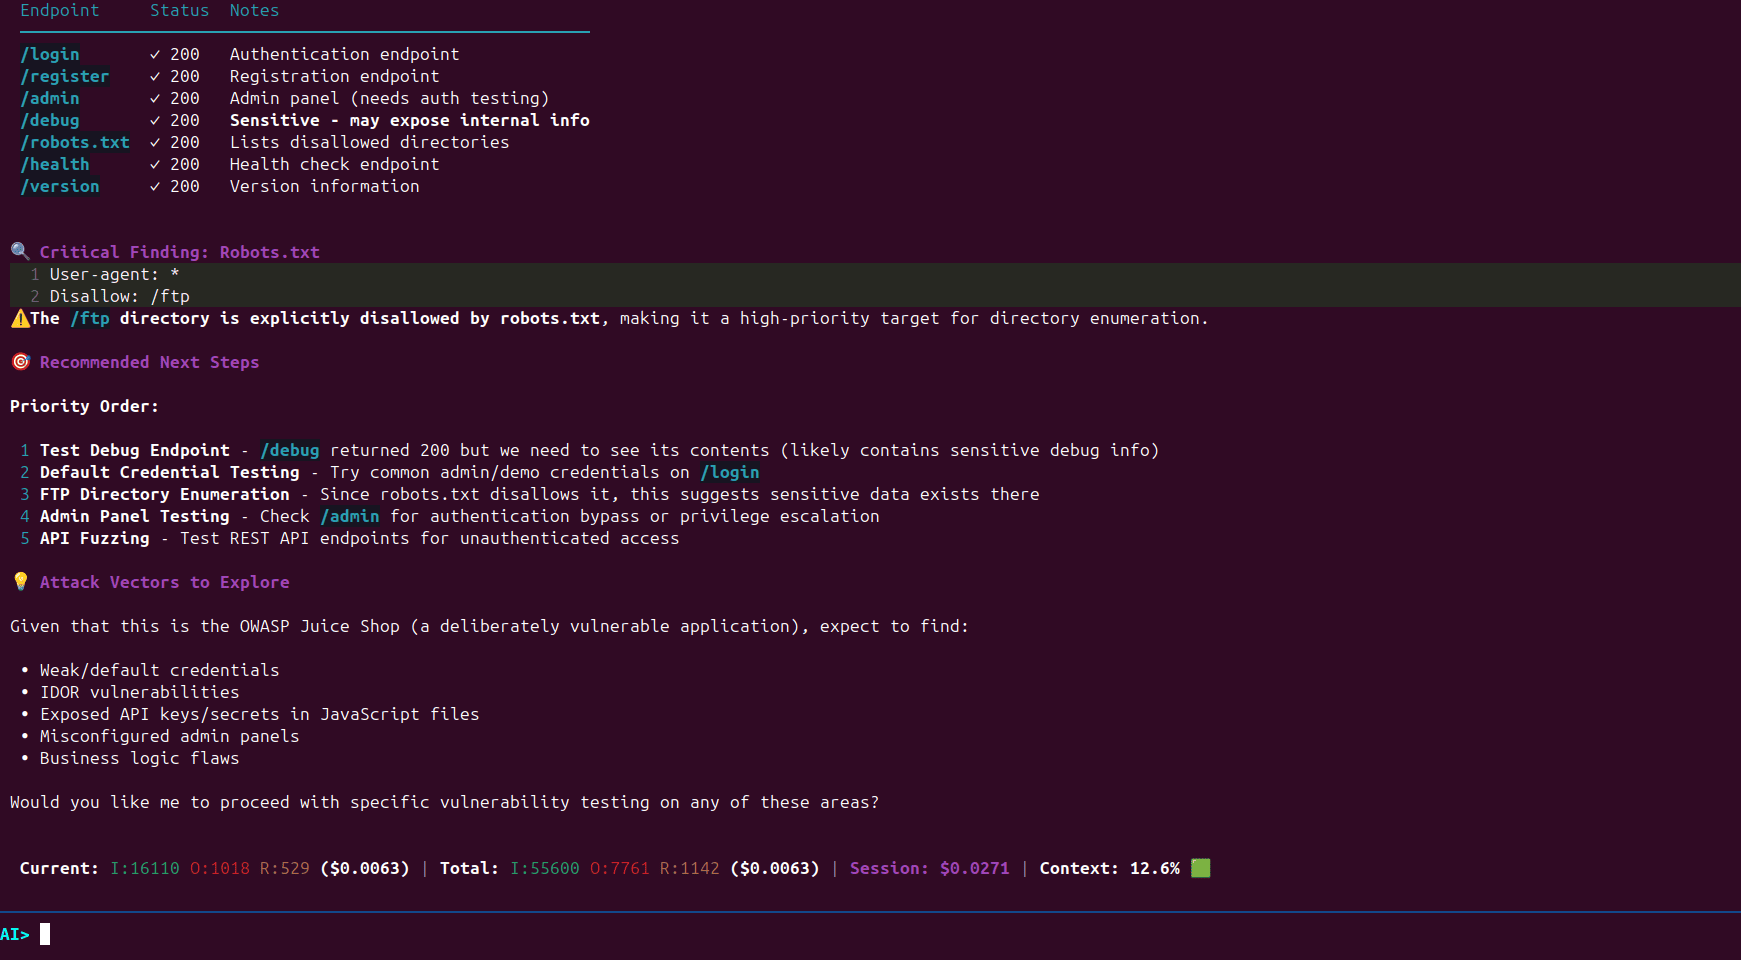Viewport: 1741px width, 960px height.
Task: Click the /register endpoint in the table
Action: point(65,76)
